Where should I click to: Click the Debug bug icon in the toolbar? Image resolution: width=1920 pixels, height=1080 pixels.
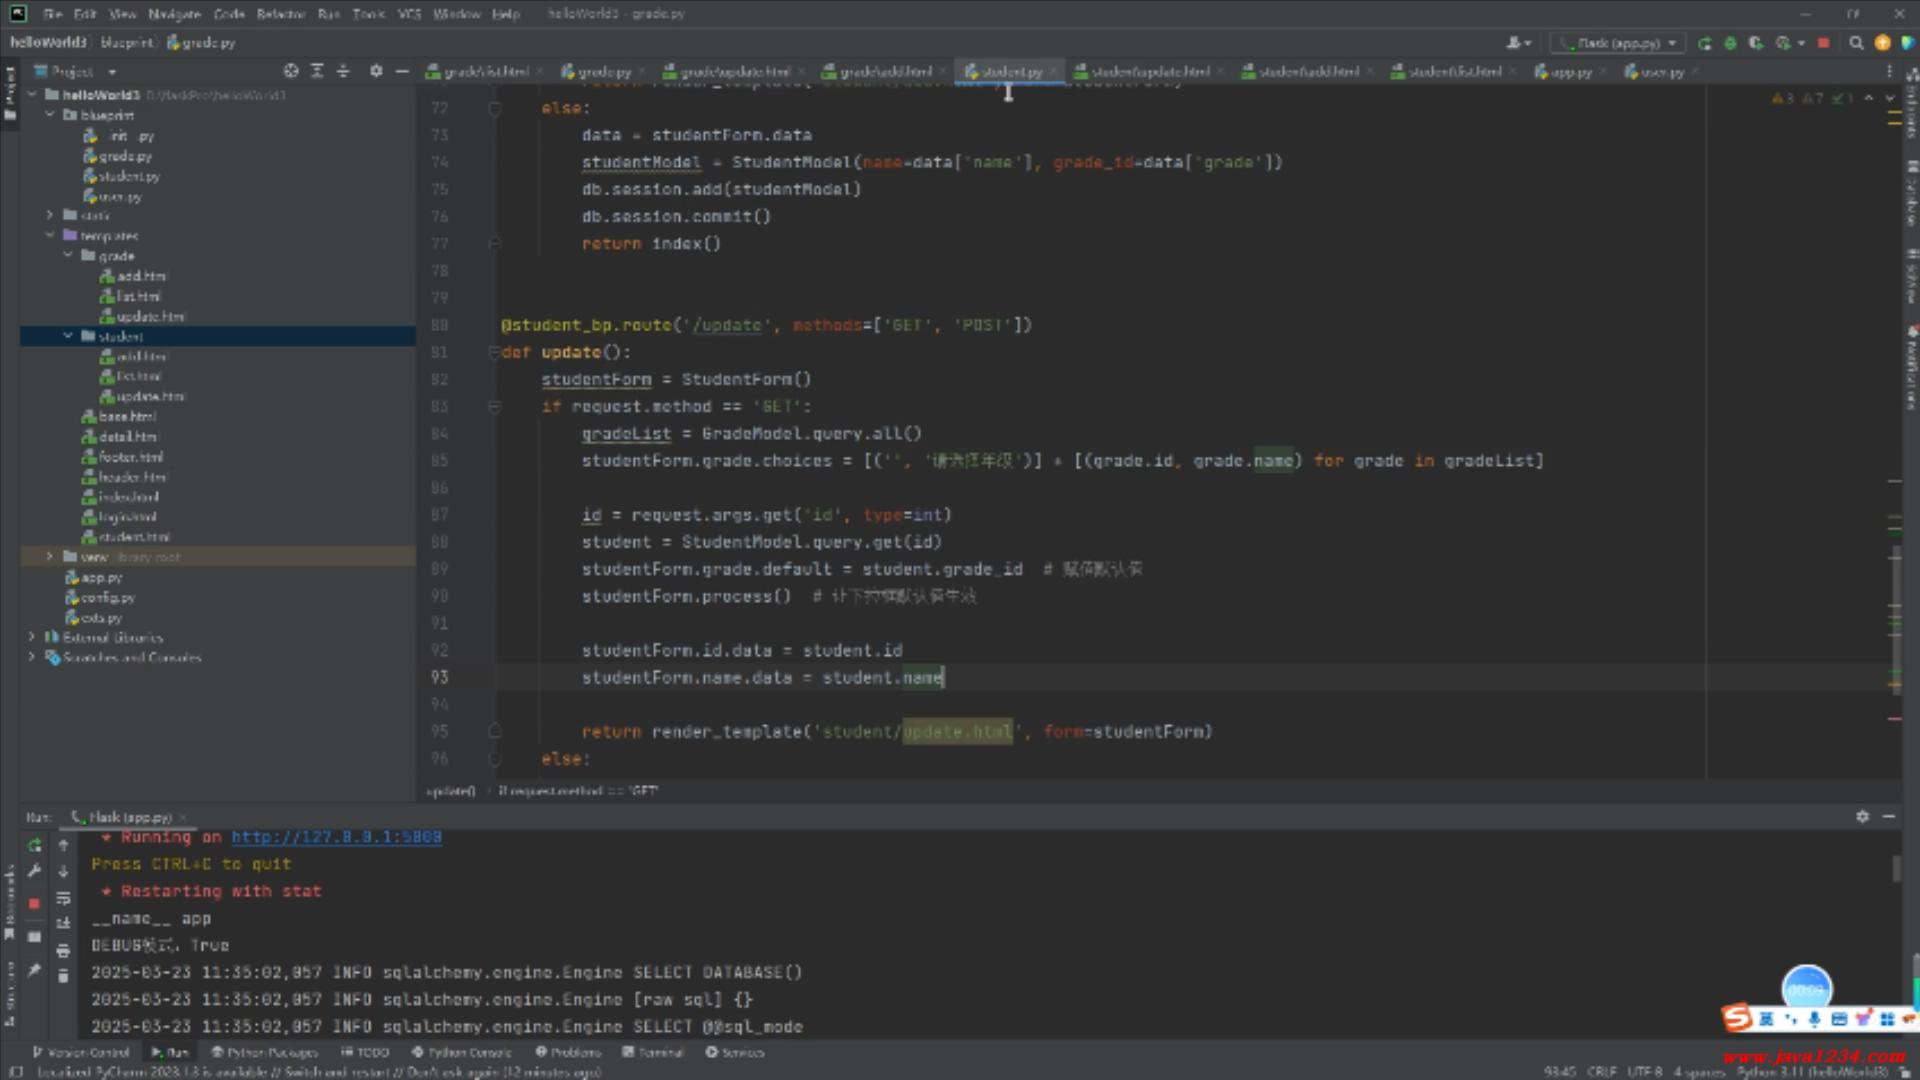pos(1731,43)
